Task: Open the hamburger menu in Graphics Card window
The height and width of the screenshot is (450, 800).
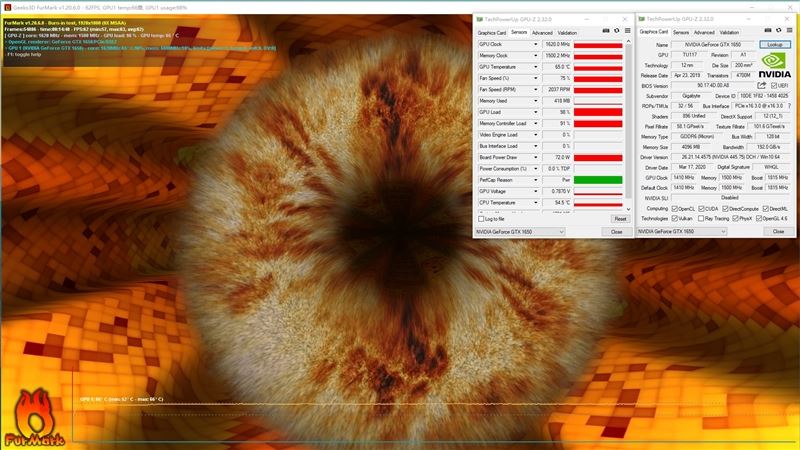Action: pyautogui.click(x=789, y=31)
